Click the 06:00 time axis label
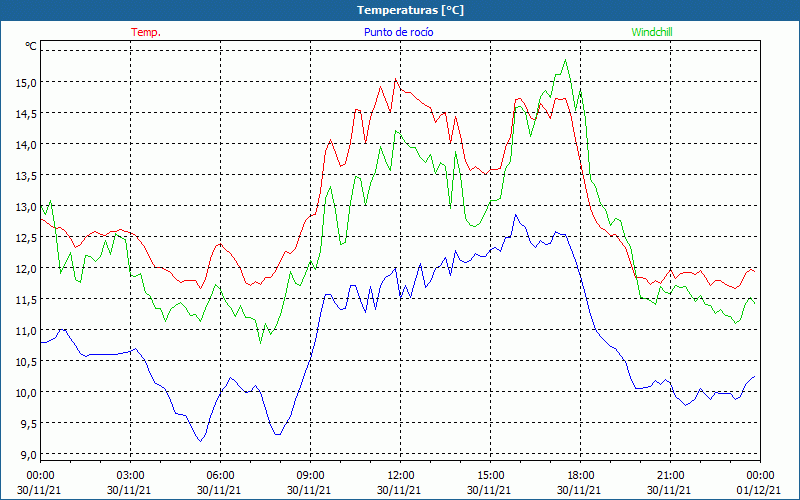 click(220, 476)
